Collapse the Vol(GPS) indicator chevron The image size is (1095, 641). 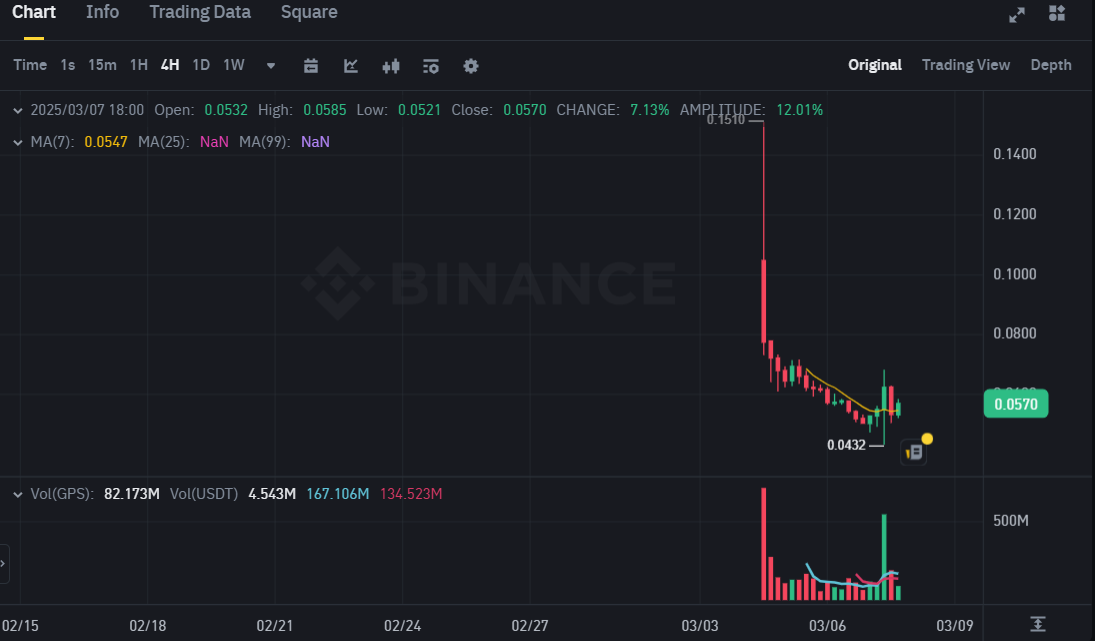pyautogui.click(x=18, y=494)
